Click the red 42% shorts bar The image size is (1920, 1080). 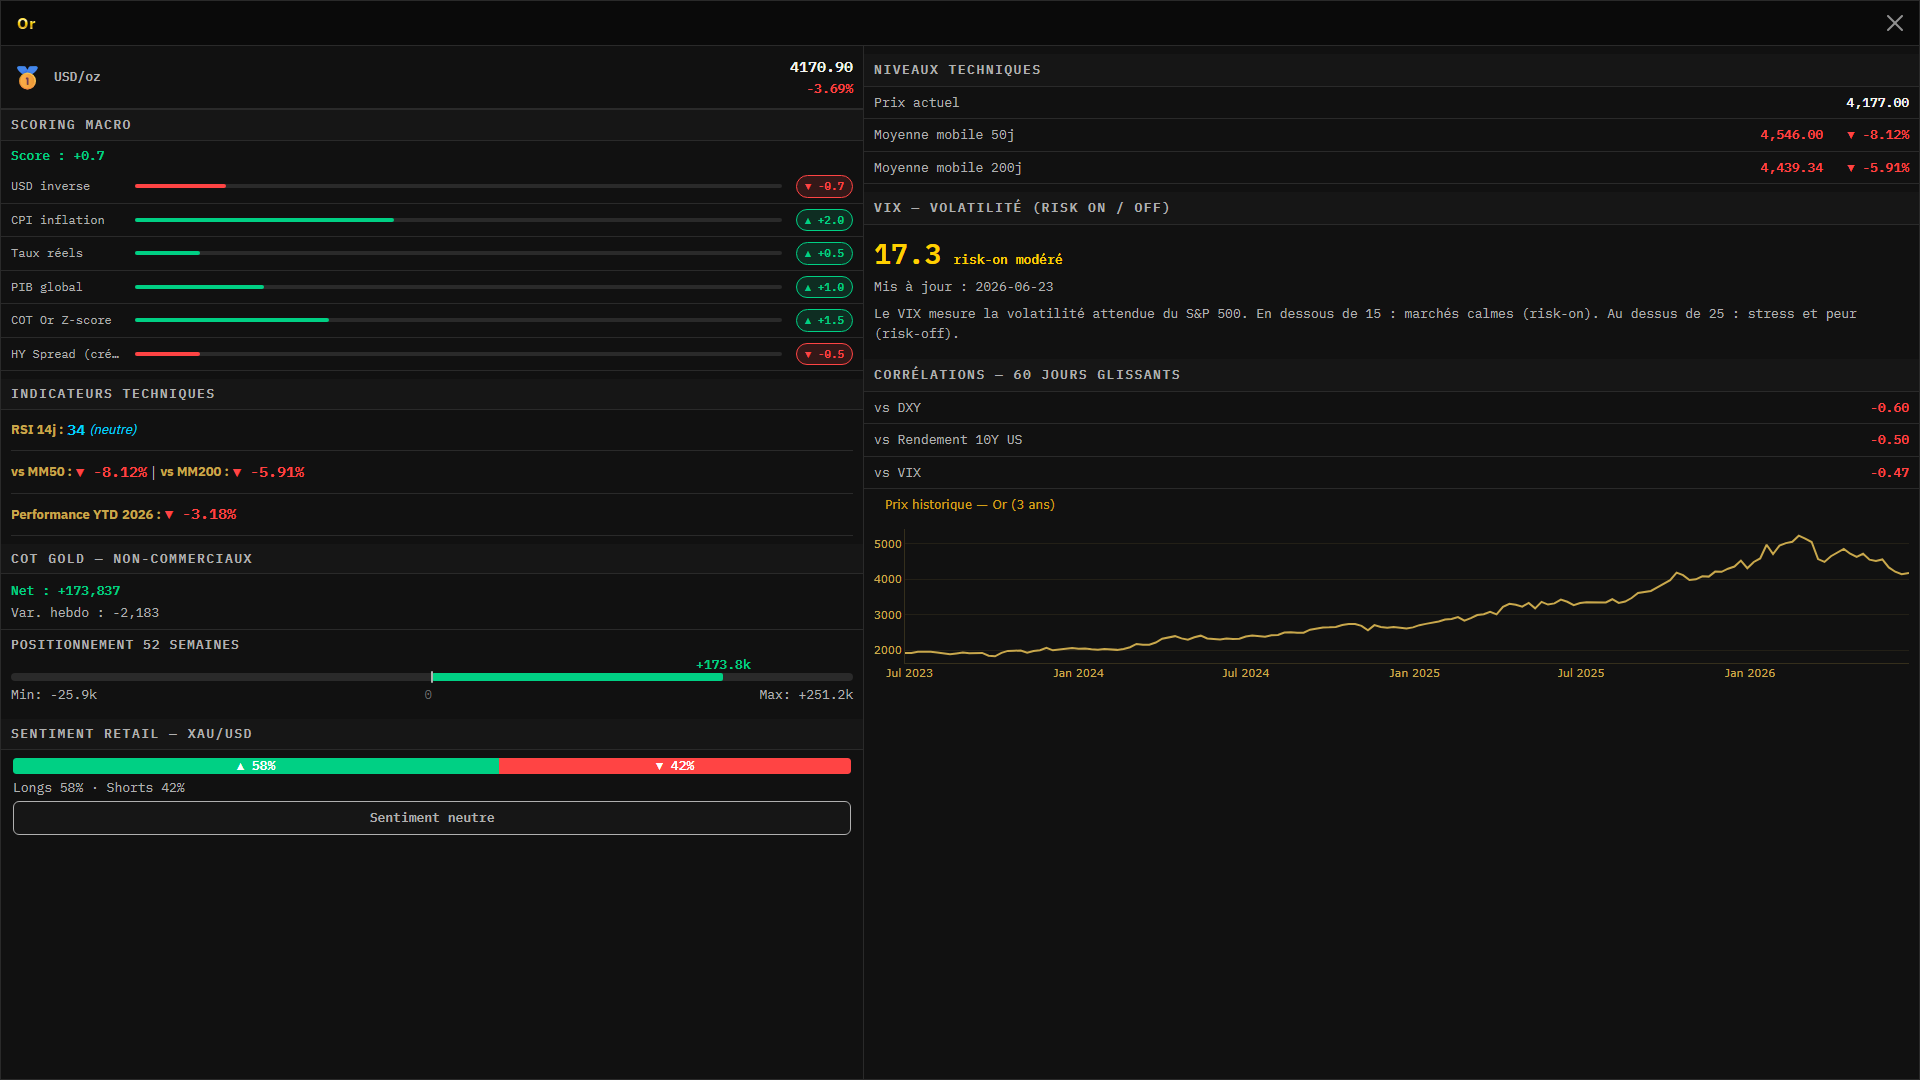675,766
